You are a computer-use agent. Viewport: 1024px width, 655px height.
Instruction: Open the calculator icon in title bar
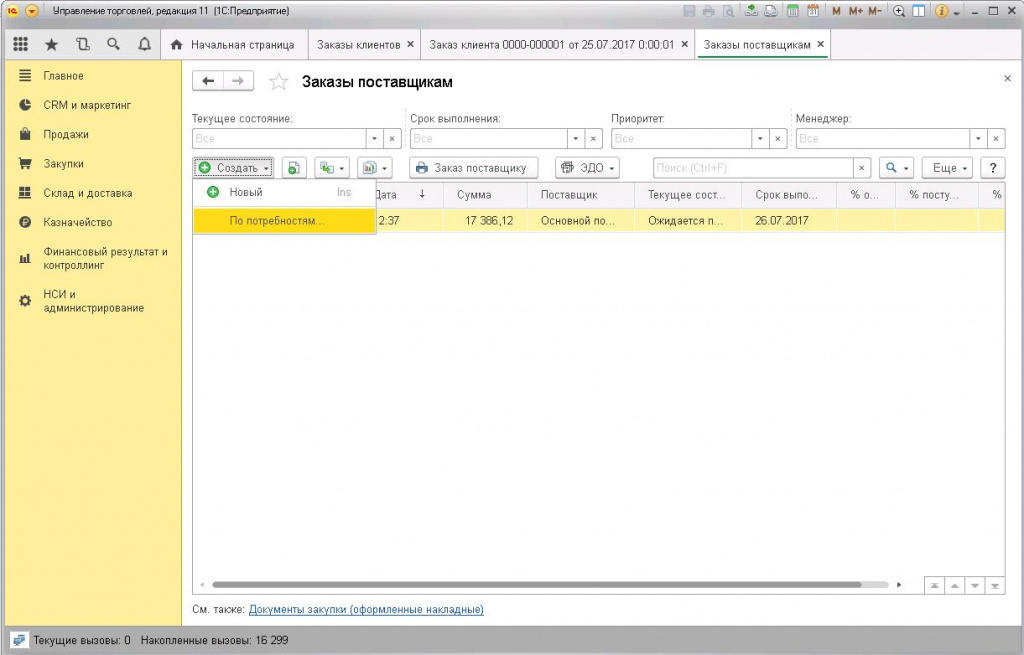(793, 10)
